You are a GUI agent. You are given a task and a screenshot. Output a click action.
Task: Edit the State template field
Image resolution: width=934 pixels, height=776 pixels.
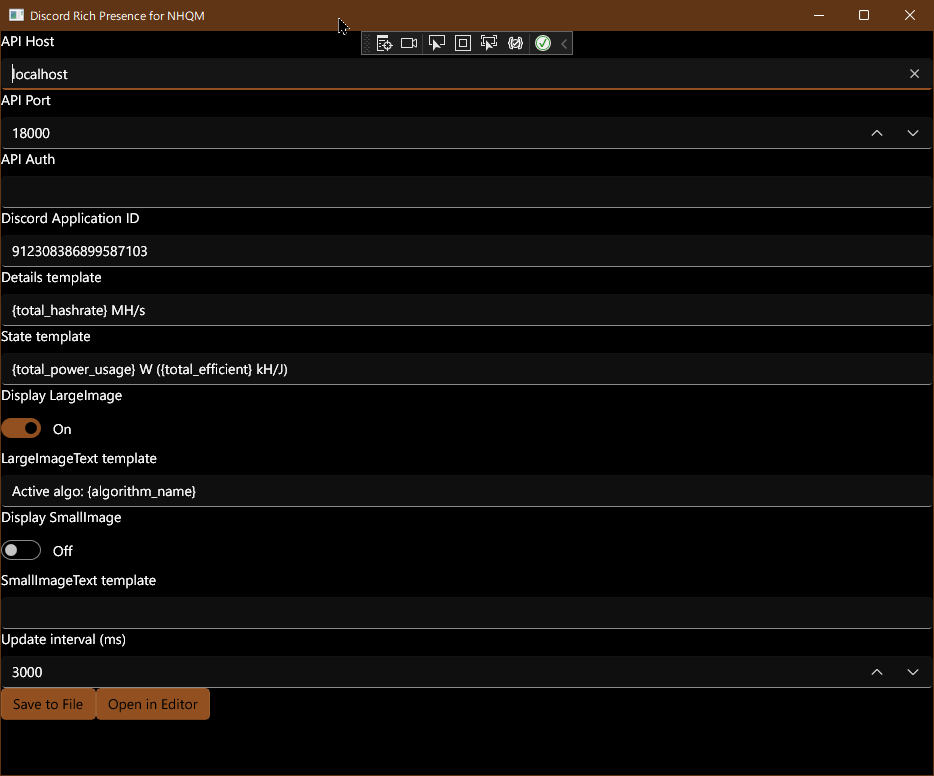[x=466, y=369]
